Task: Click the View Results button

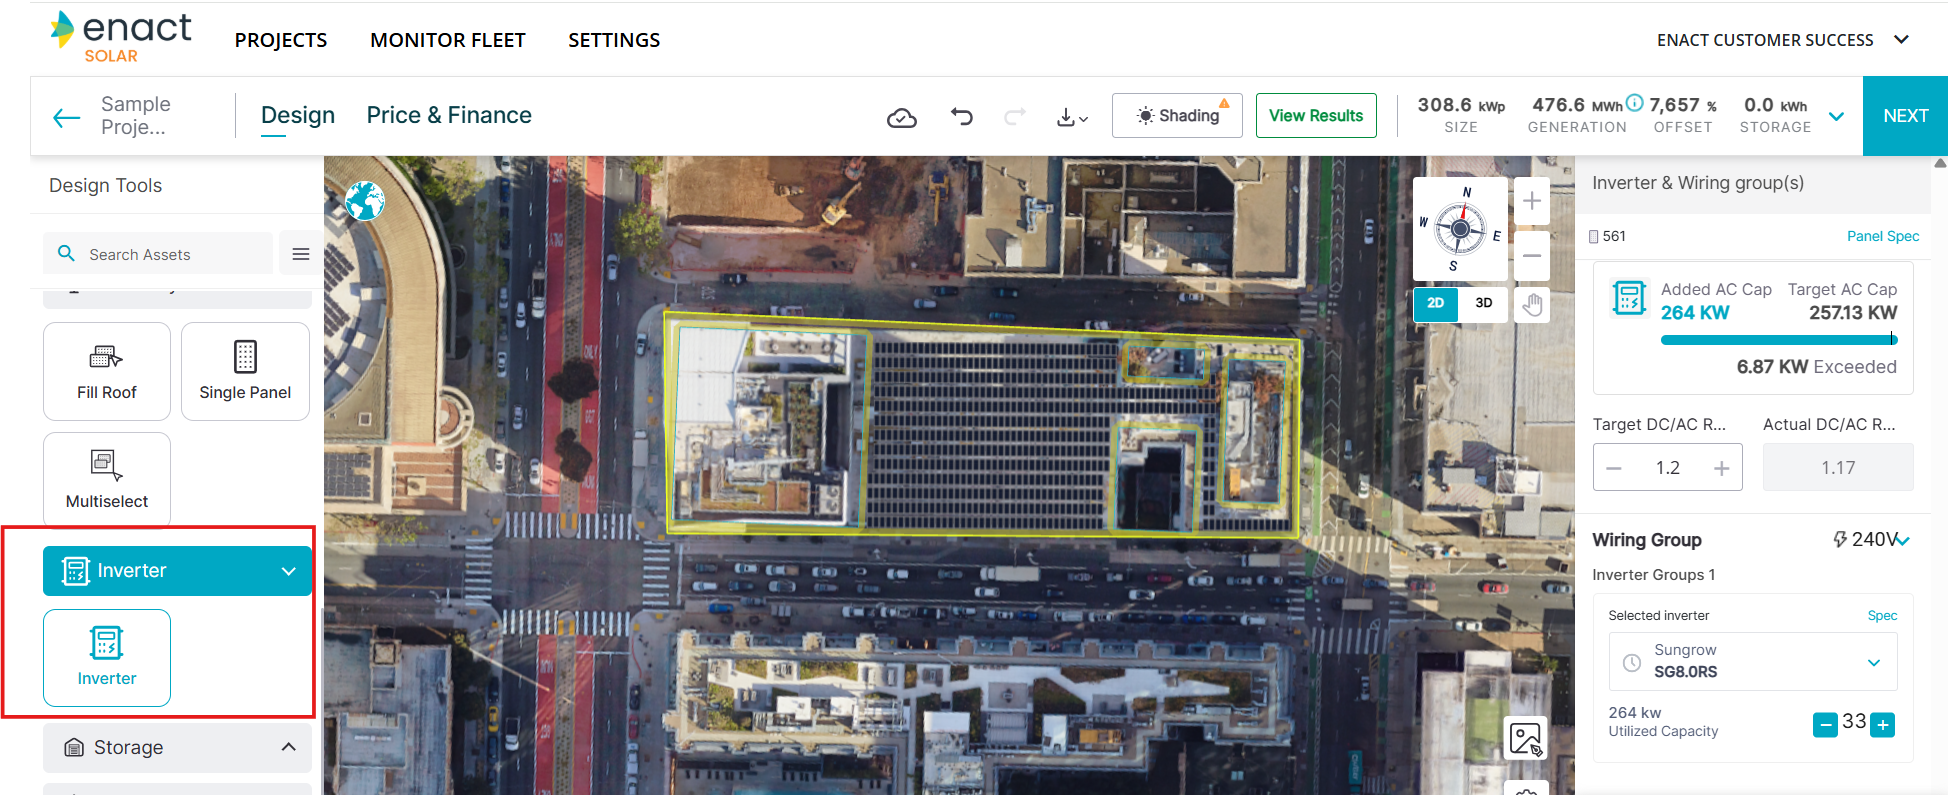Action: click(x=1315, y=116)
